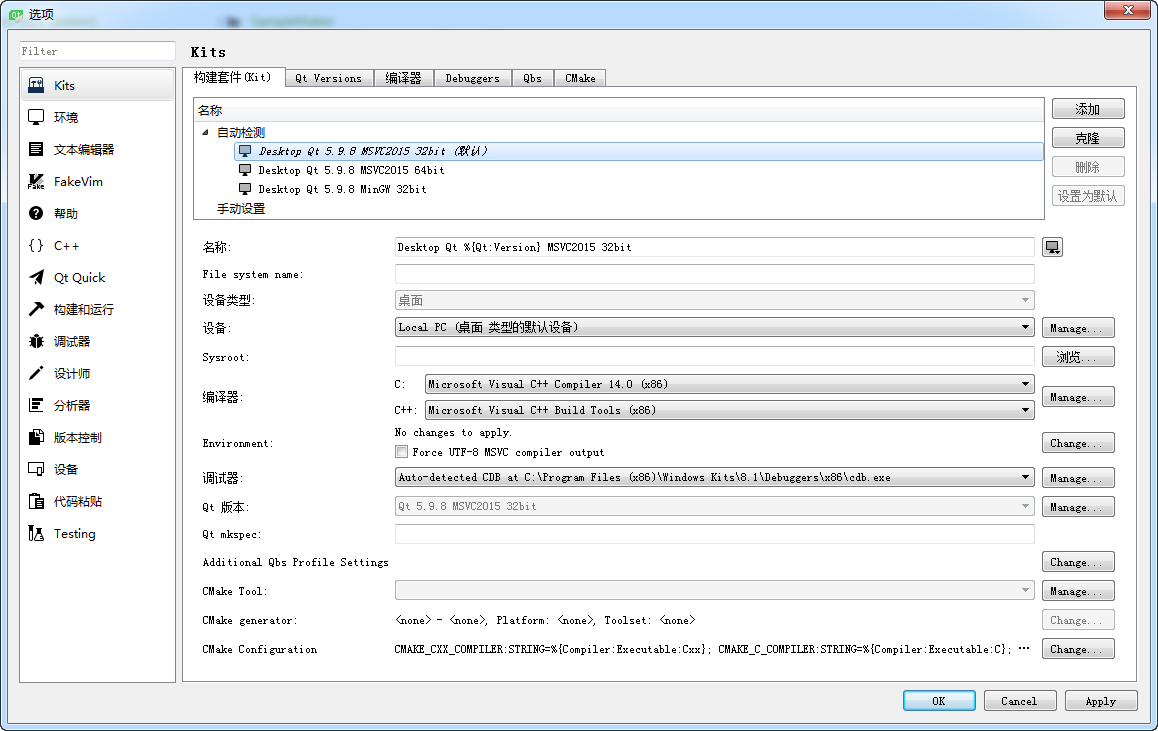The image size is (1158, 731).
Task: Open the C++ compiler dropdown
Action: tap(1024, 410)
